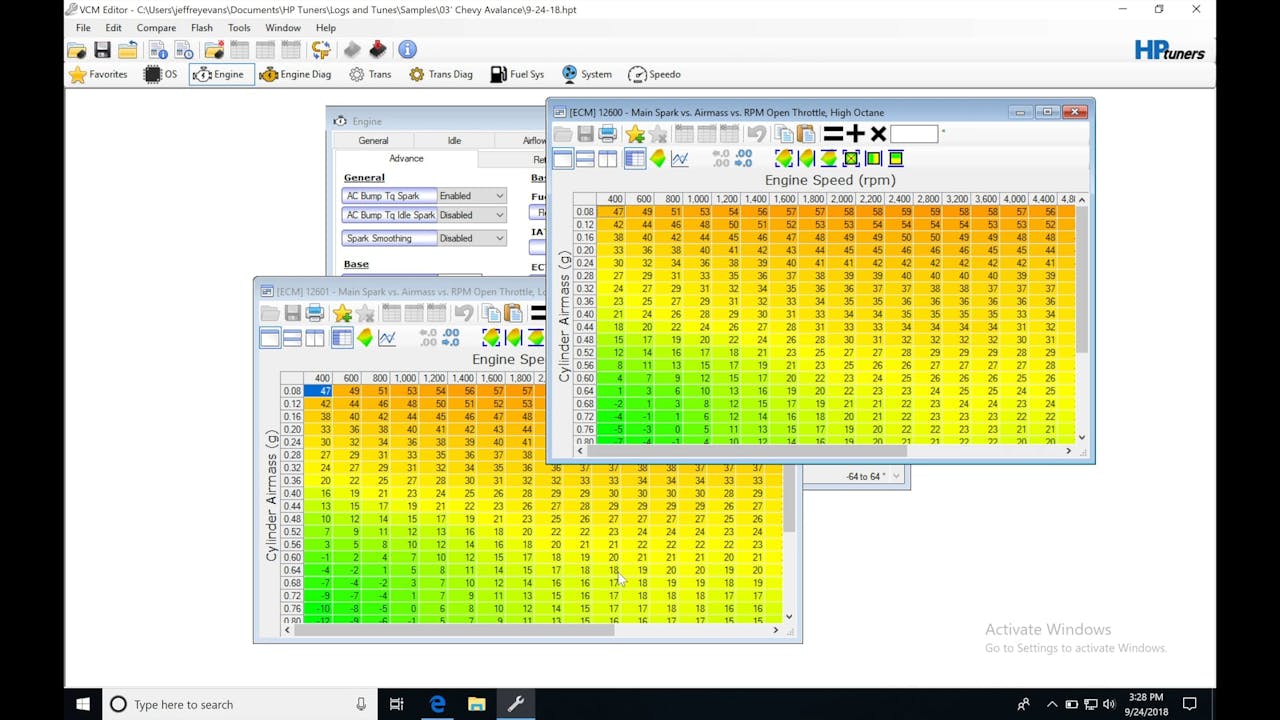The width and height of the screenshot is (1280, 720).
Task: Switch to the Fuel Sys section
Action: [x=517, y=74]
